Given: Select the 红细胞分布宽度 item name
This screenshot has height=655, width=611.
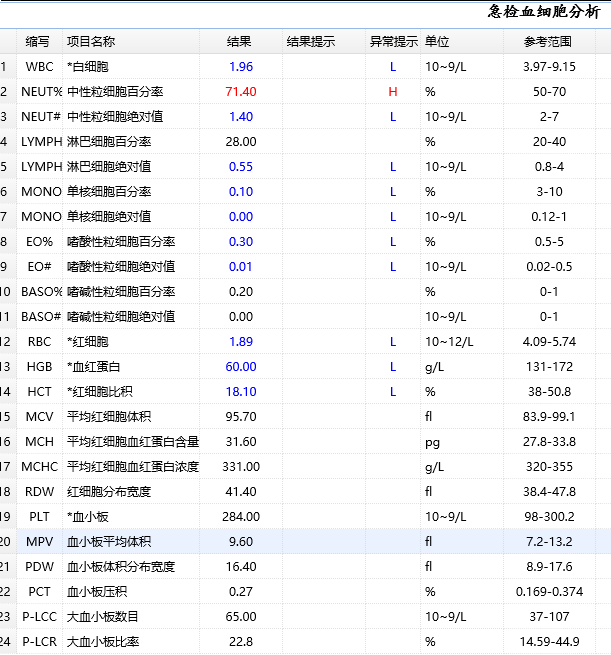Looking at the screenshot, I should pos(109,492).
